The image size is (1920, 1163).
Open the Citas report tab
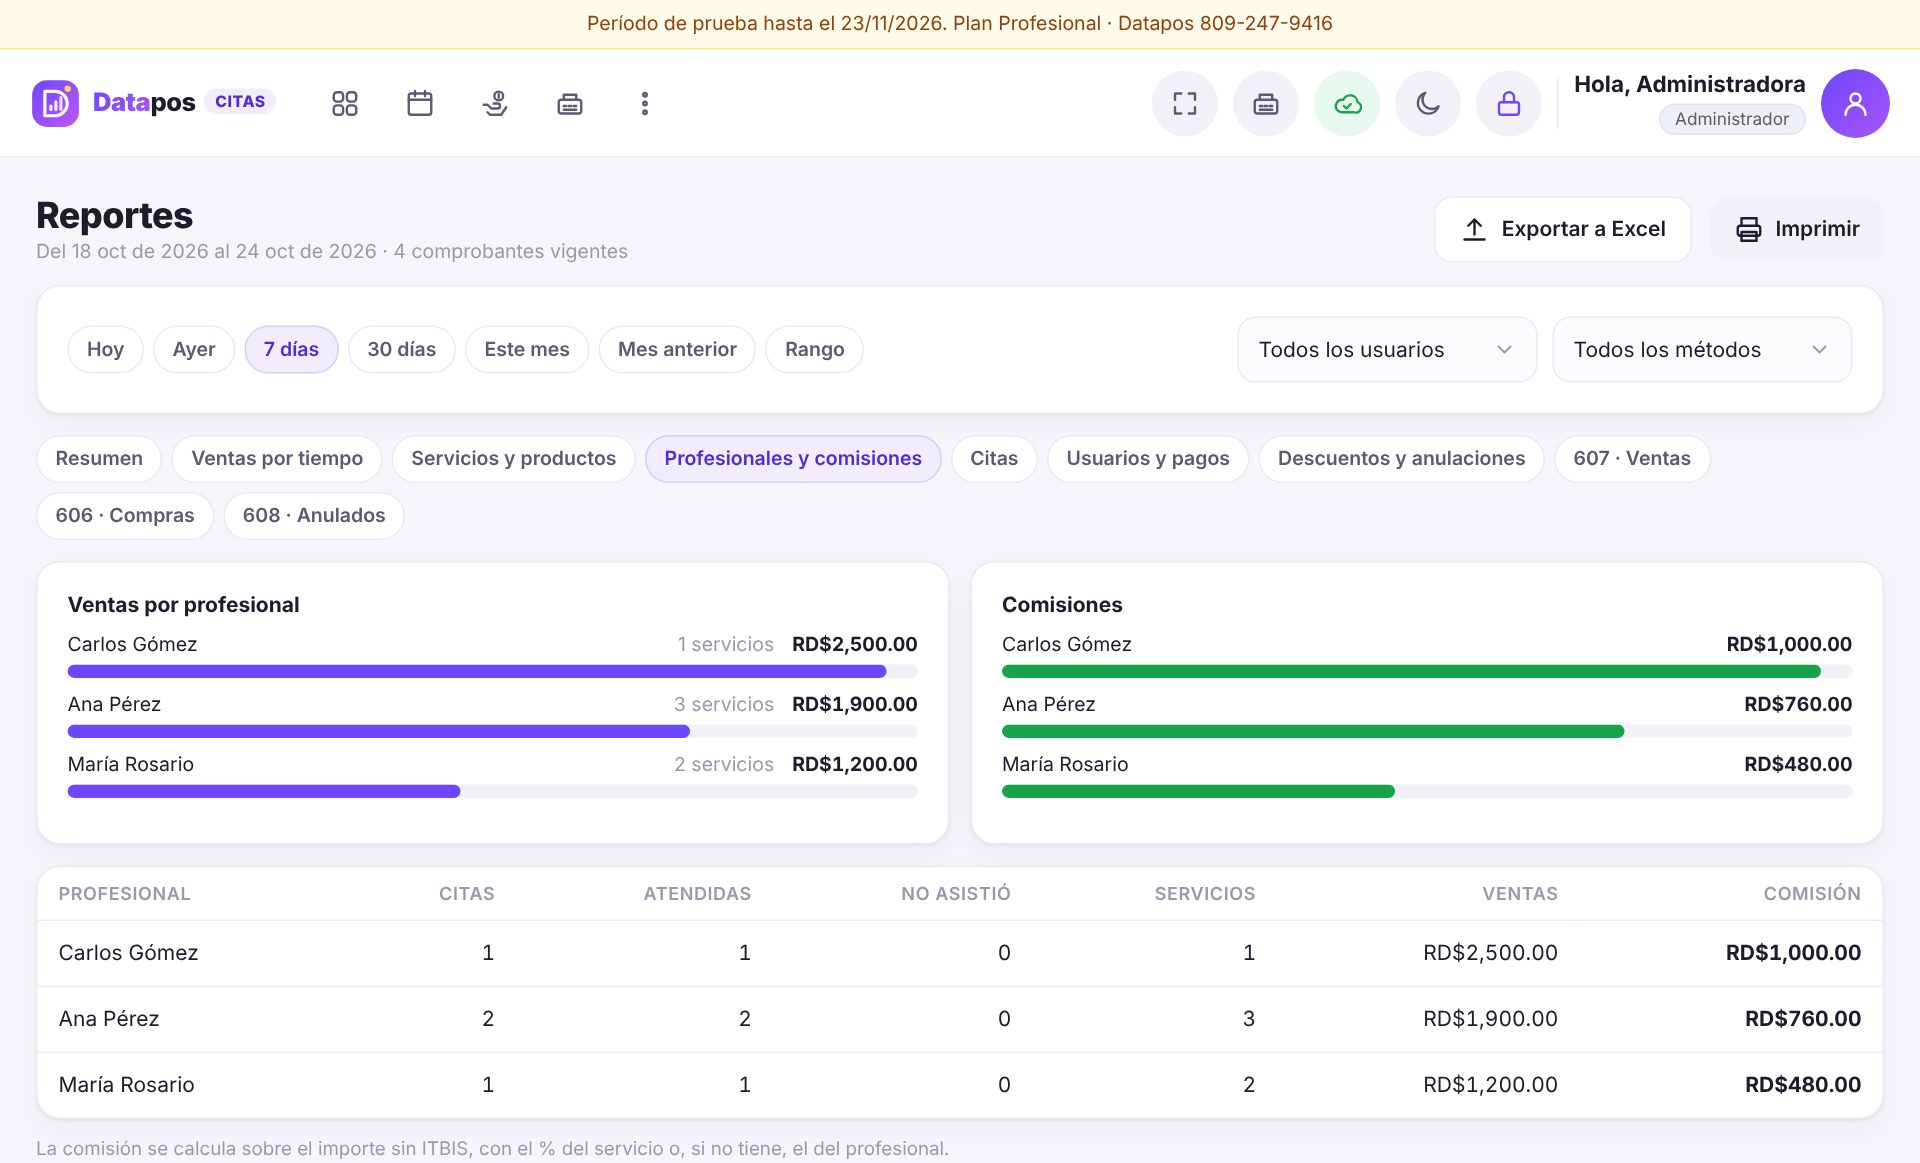(994, 459)
